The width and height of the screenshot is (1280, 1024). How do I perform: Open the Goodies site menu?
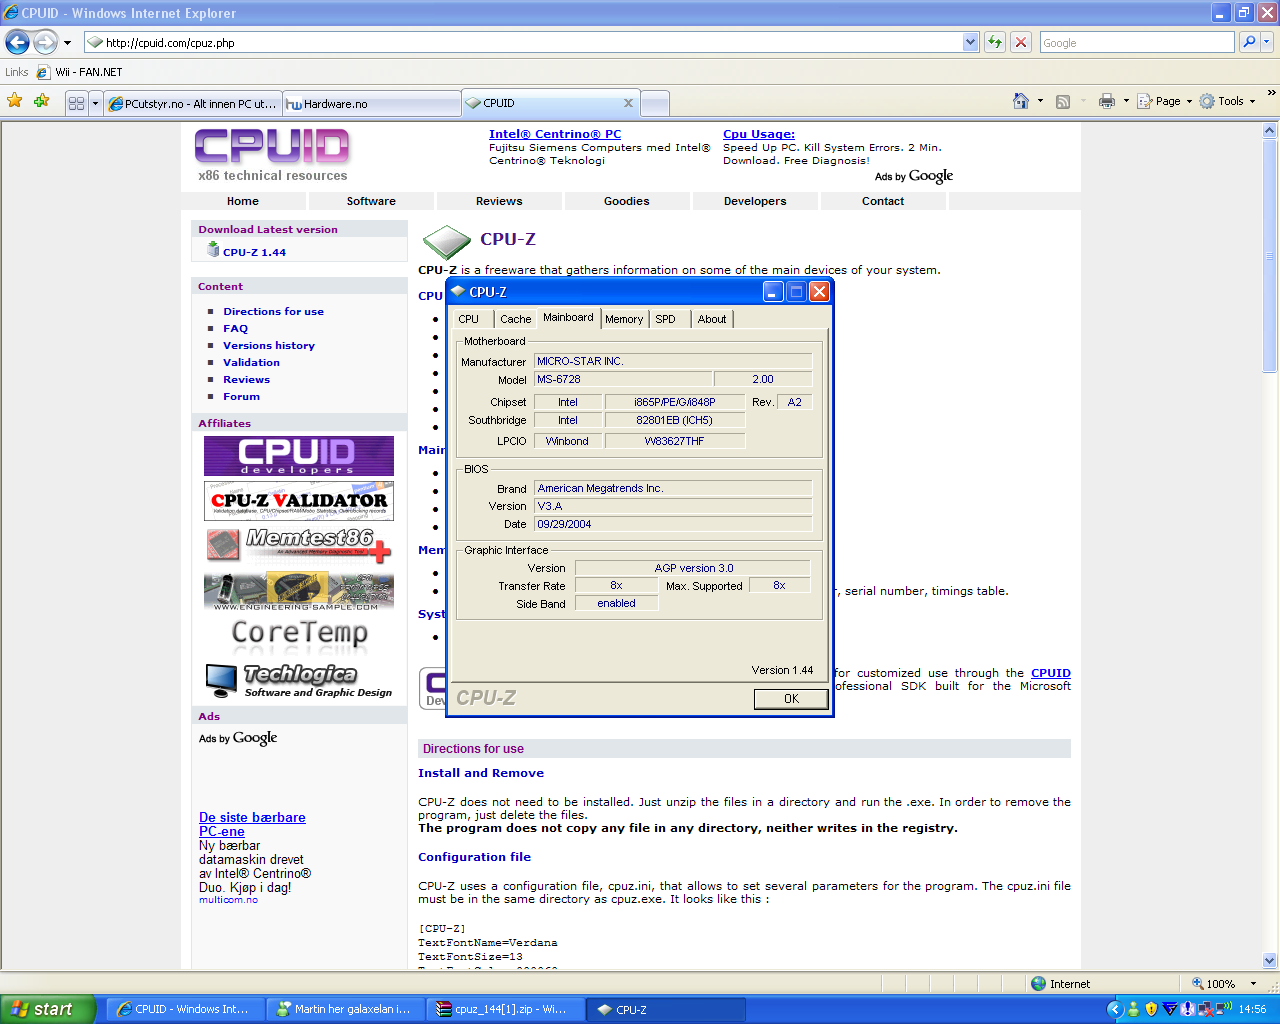click(627, 201)
